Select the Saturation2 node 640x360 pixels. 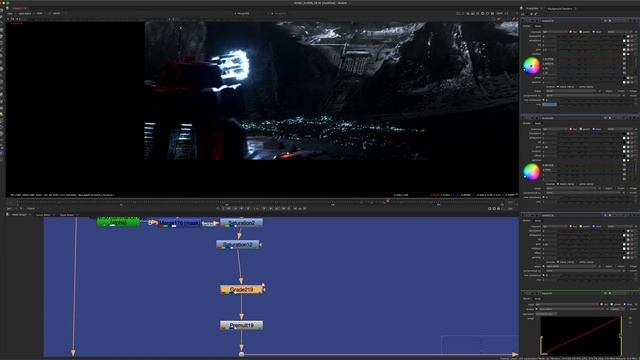pyautogui.click(x=241, y=223)
